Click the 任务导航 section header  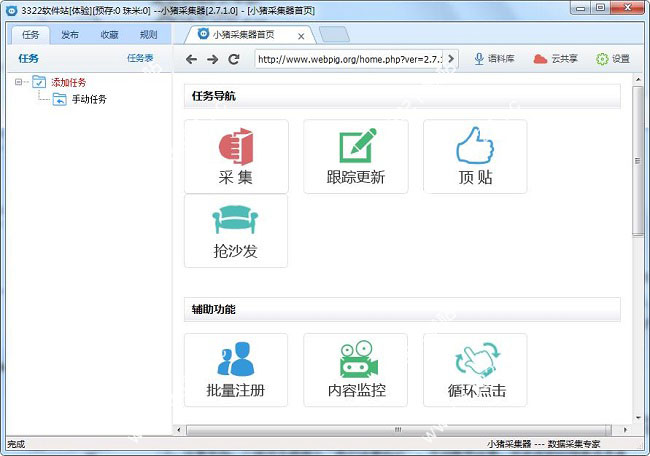click(402, 96)
